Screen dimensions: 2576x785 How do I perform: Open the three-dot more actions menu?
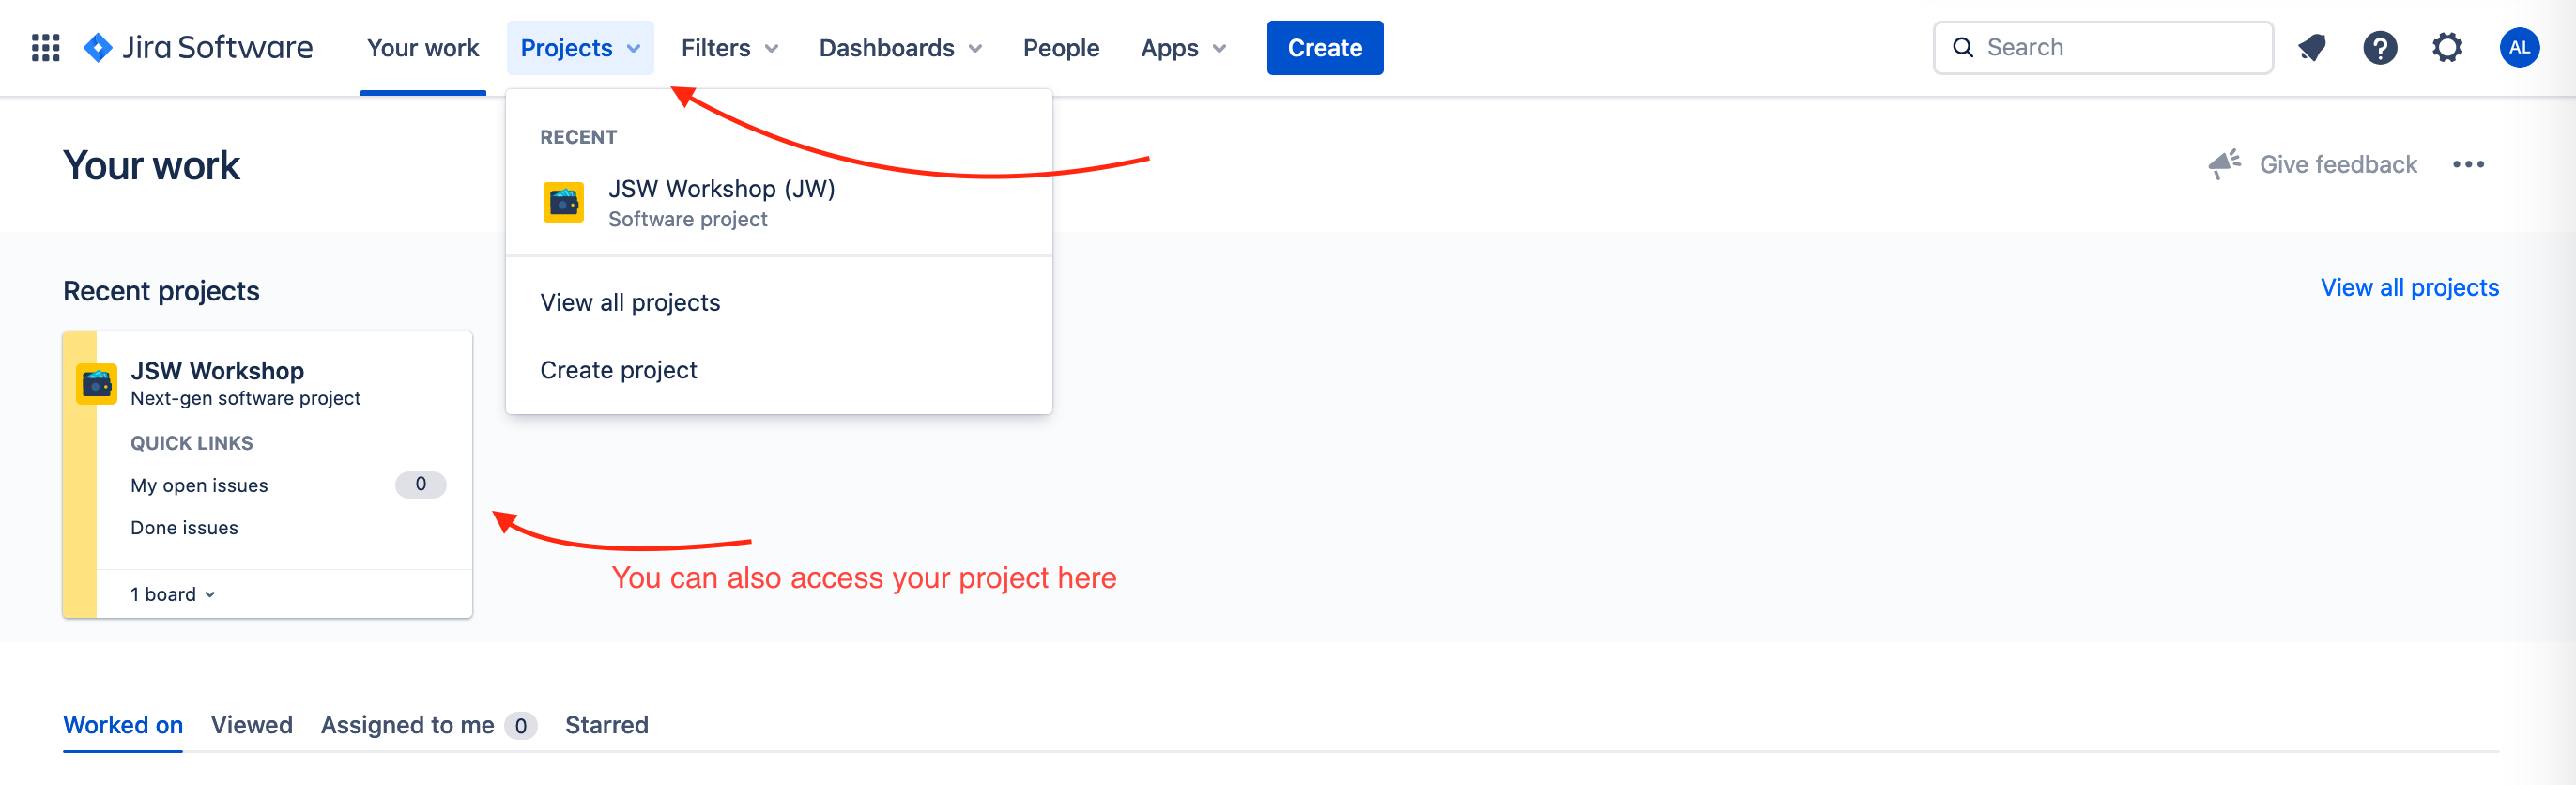tap(2468, 164)
